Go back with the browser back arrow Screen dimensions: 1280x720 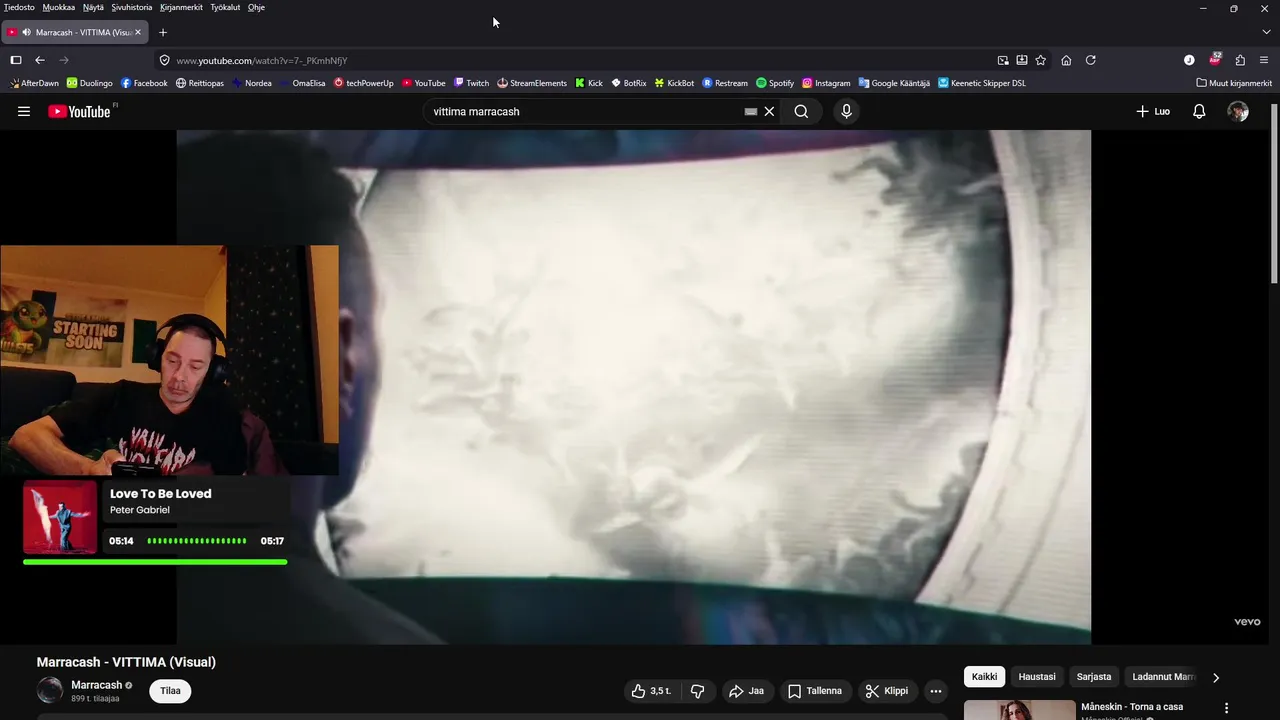[40, 60]
